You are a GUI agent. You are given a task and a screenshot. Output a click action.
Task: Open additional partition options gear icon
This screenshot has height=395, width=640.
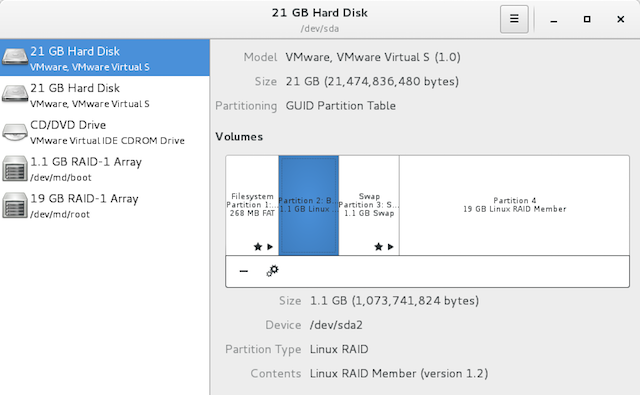click(x=273, y=271)
